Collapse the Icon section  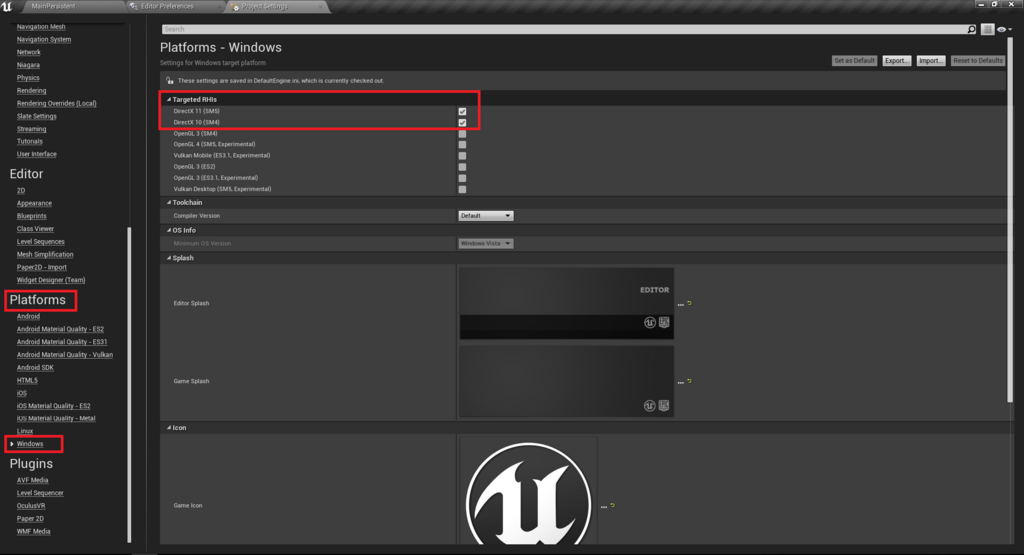click(168, 428)
